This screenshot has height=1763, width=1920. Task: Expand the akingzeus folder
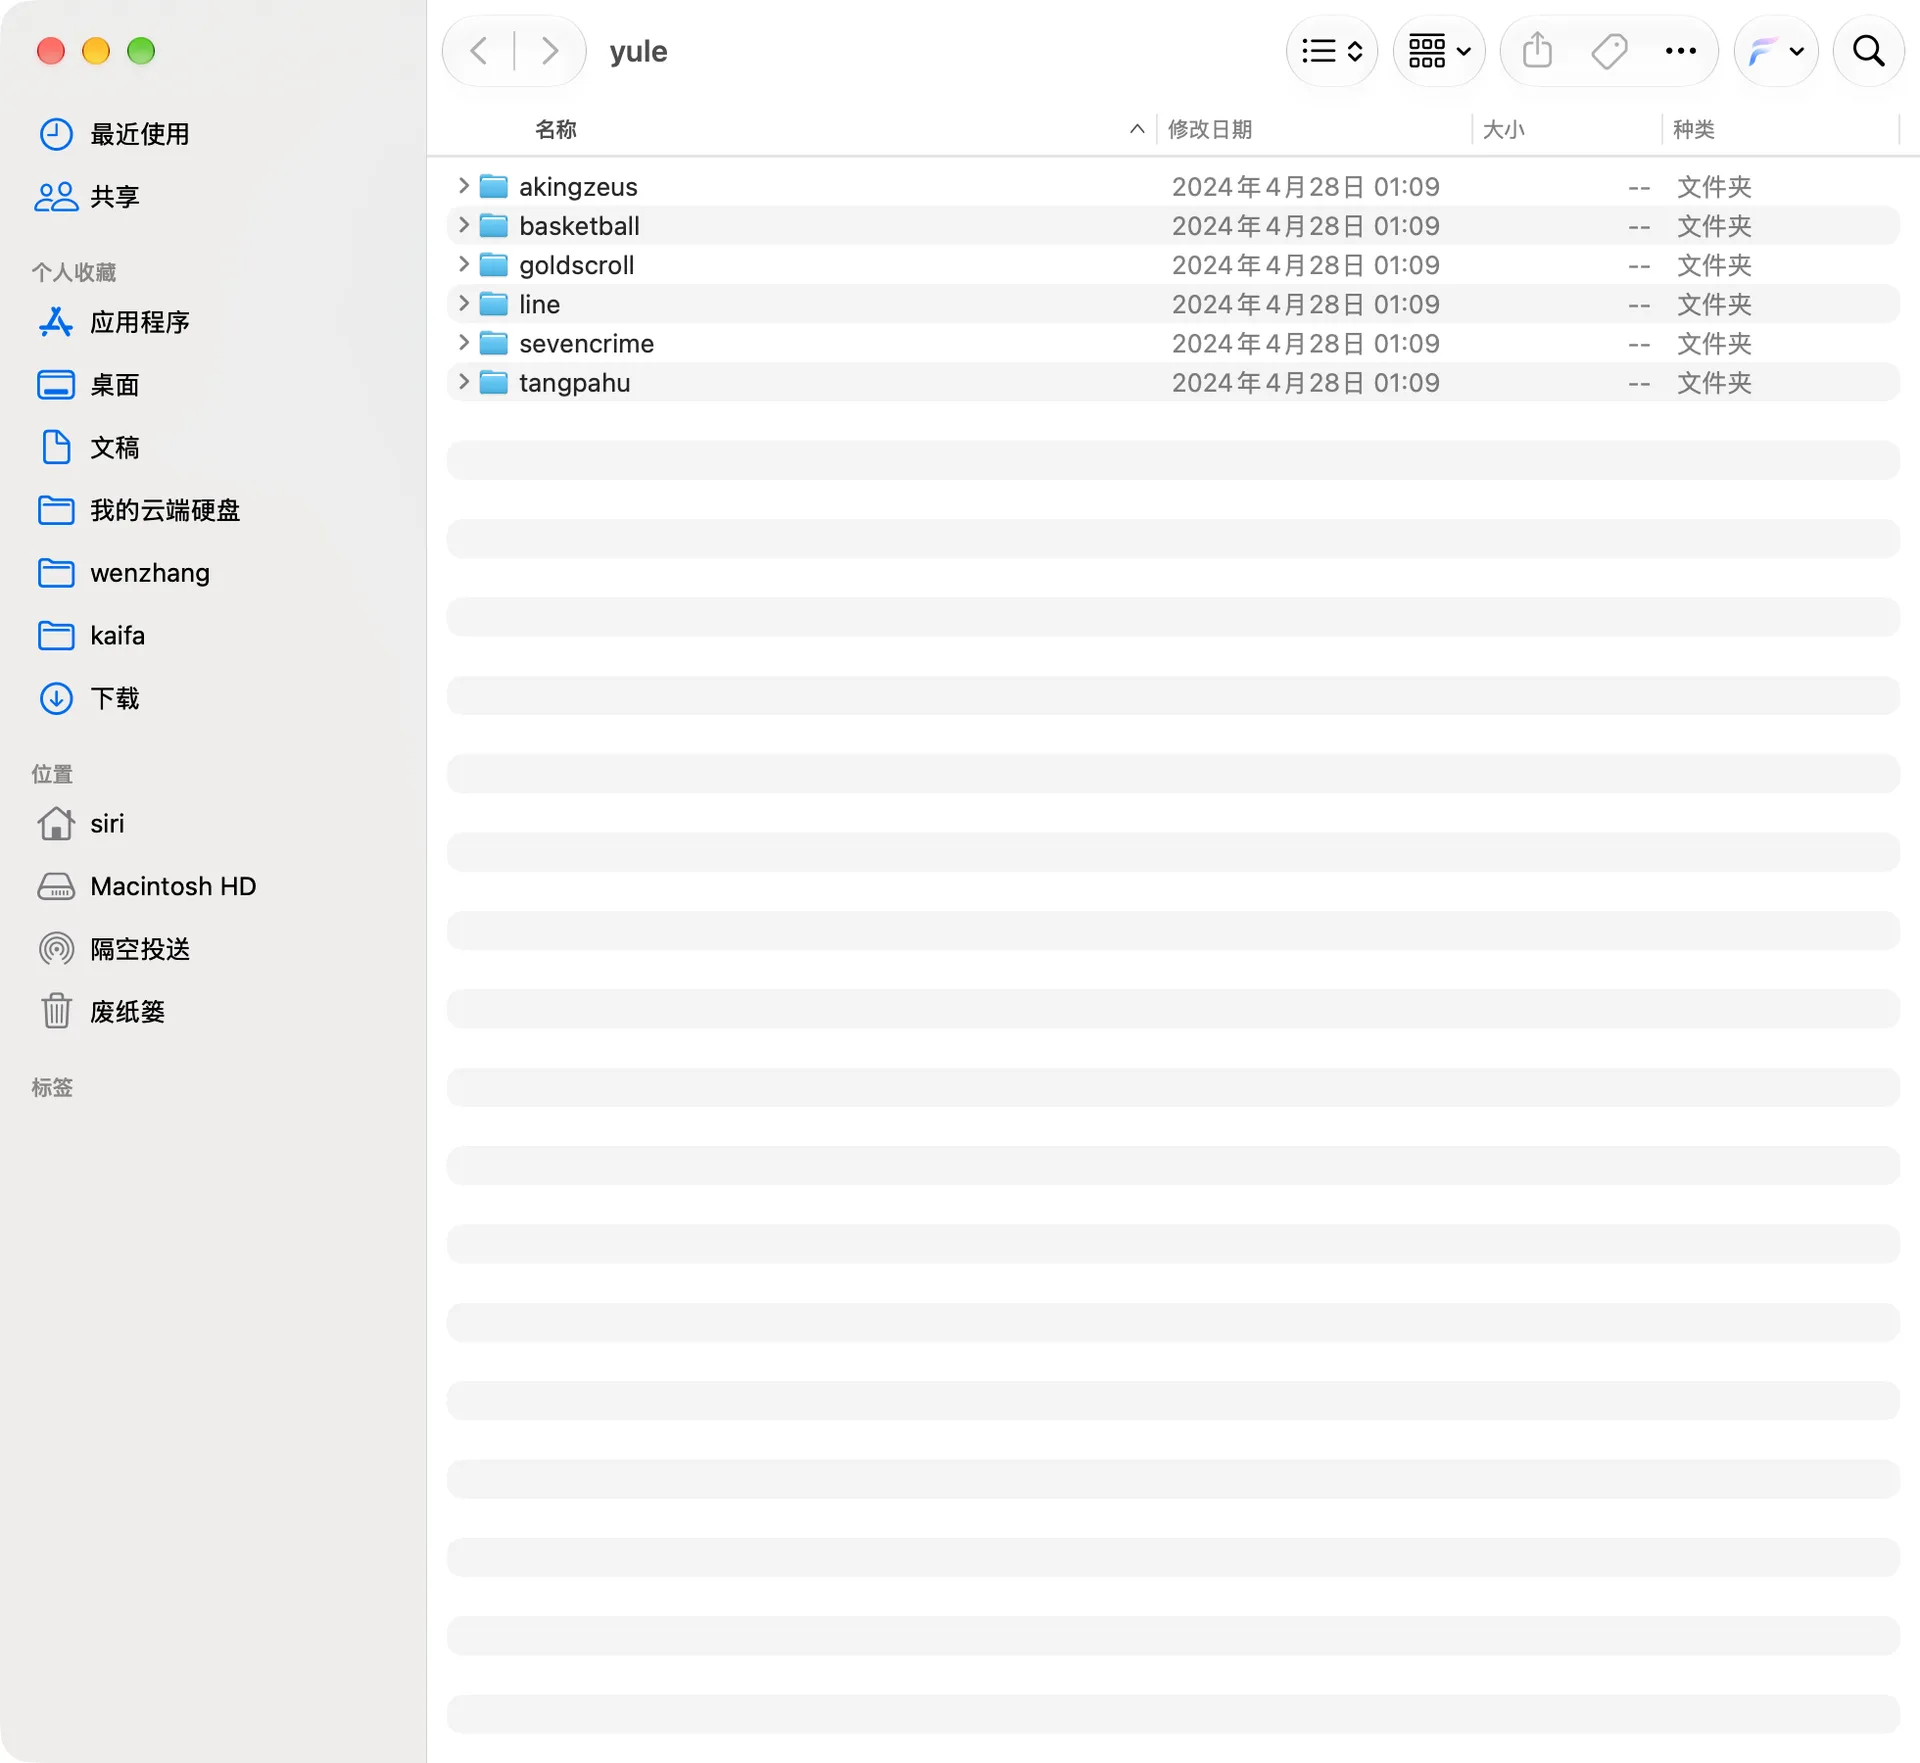[463, 186]
